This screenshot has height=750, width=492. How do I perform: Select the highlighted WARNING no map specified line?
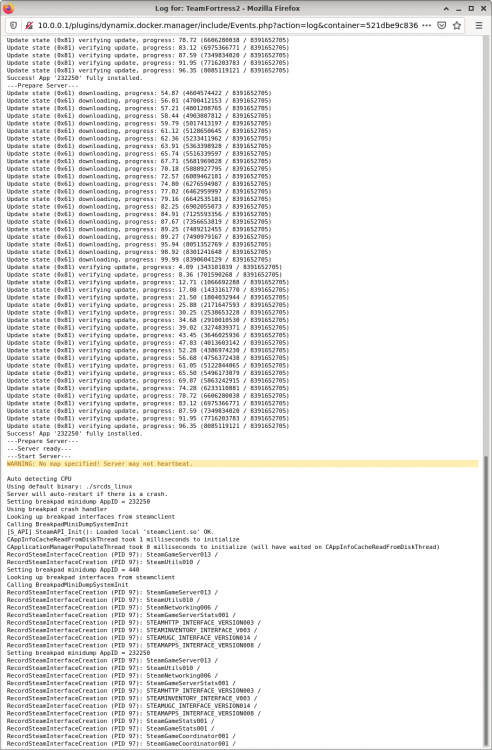tap(242, 463)
